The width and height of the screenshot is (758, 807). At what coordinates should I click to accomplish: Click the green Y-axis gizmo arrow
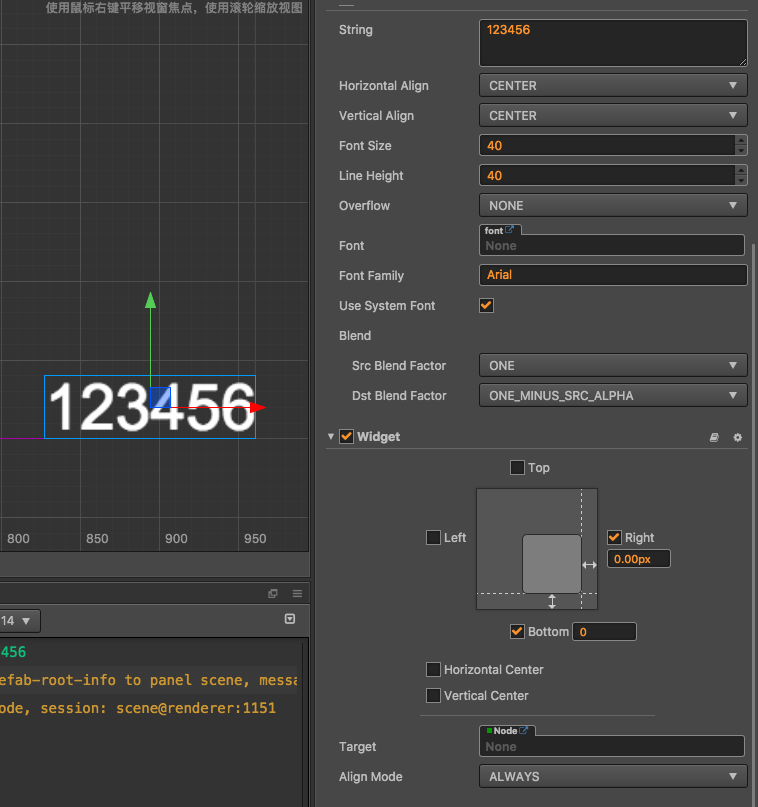[x=151, y=300]
